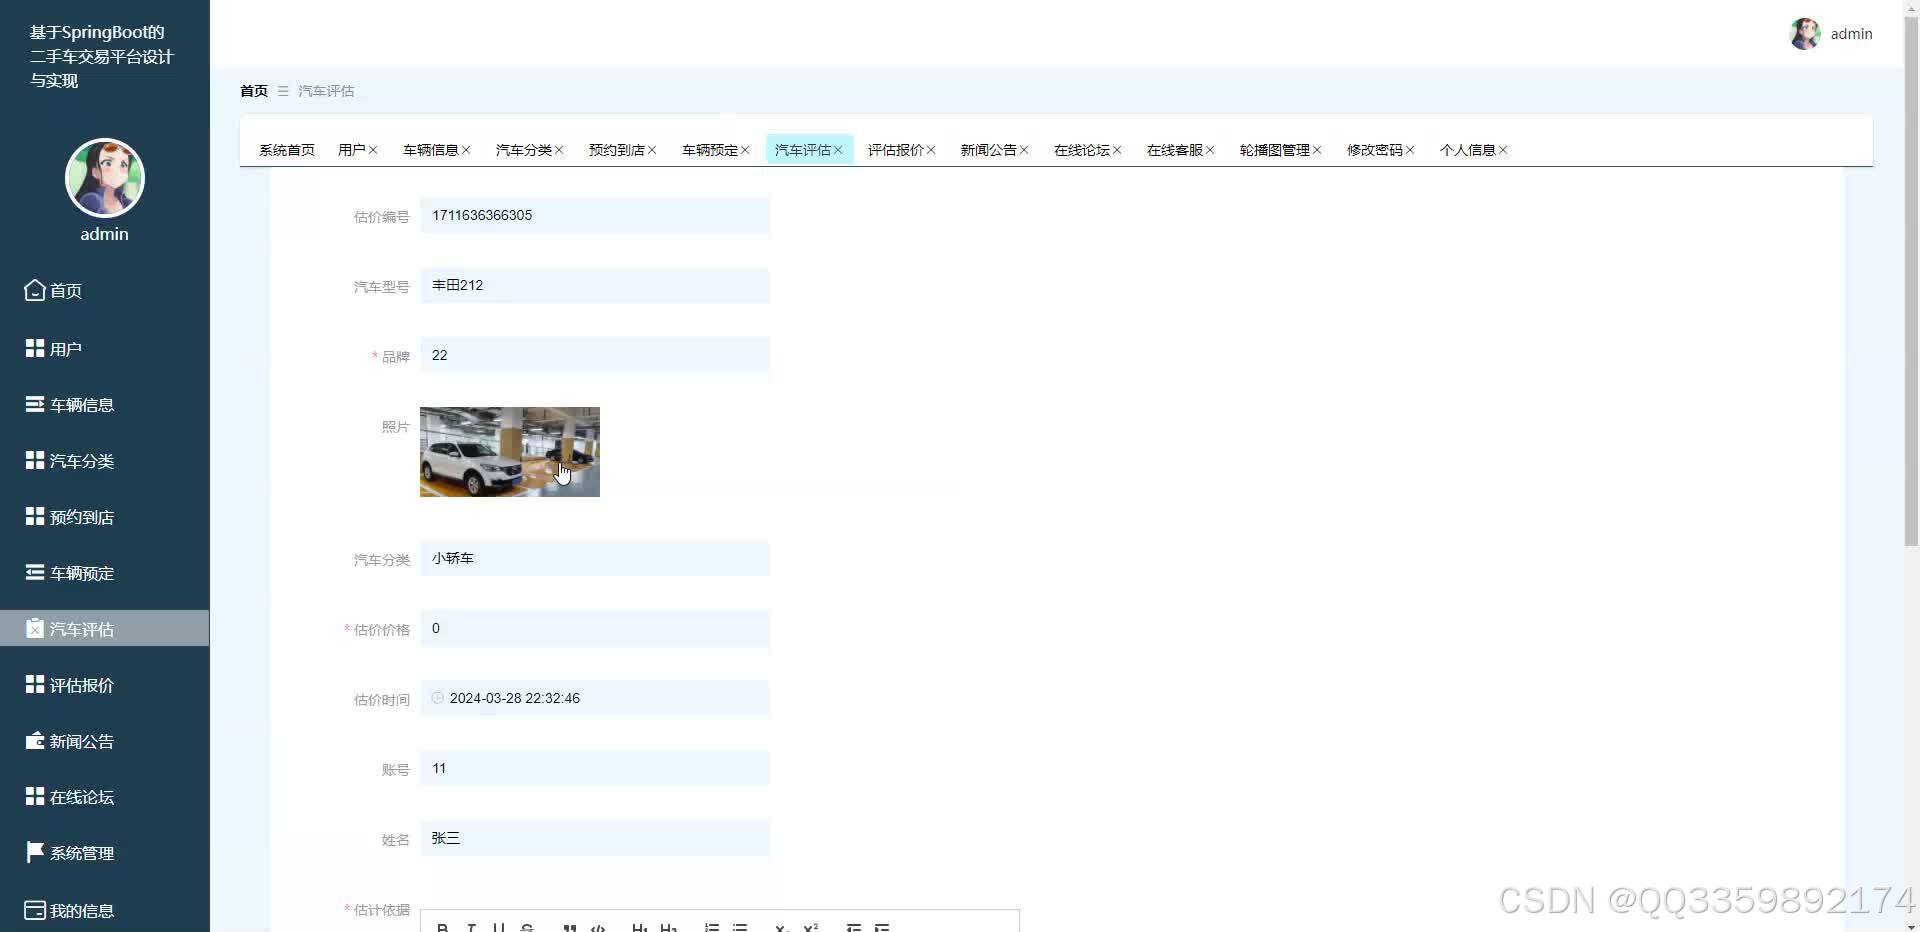Click the car photo thumbnail
The height and width of the screenshot is (932, 1920).
click(x=510, y=452)
